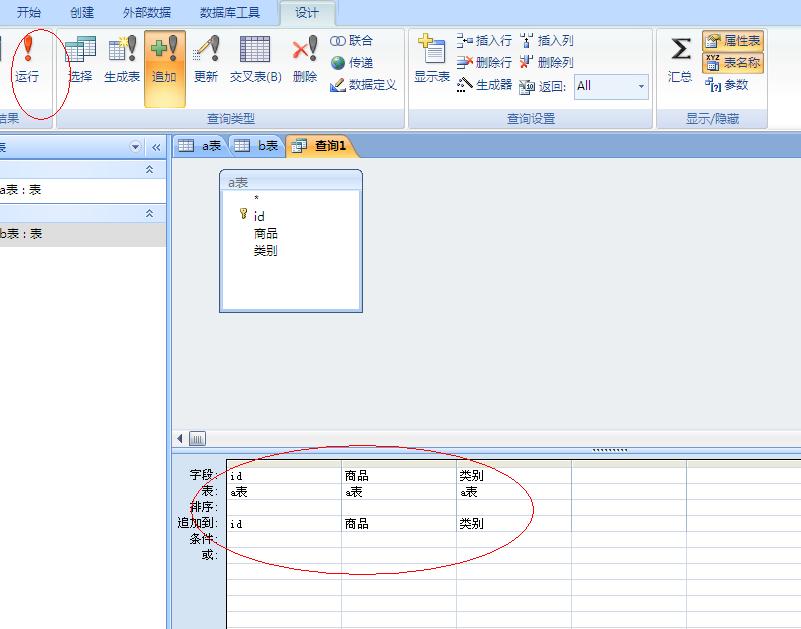The width and height of the screenshot is (801, 629).
Task: Open the 创建 ribbon tab
Action: (x=82, y=12)
